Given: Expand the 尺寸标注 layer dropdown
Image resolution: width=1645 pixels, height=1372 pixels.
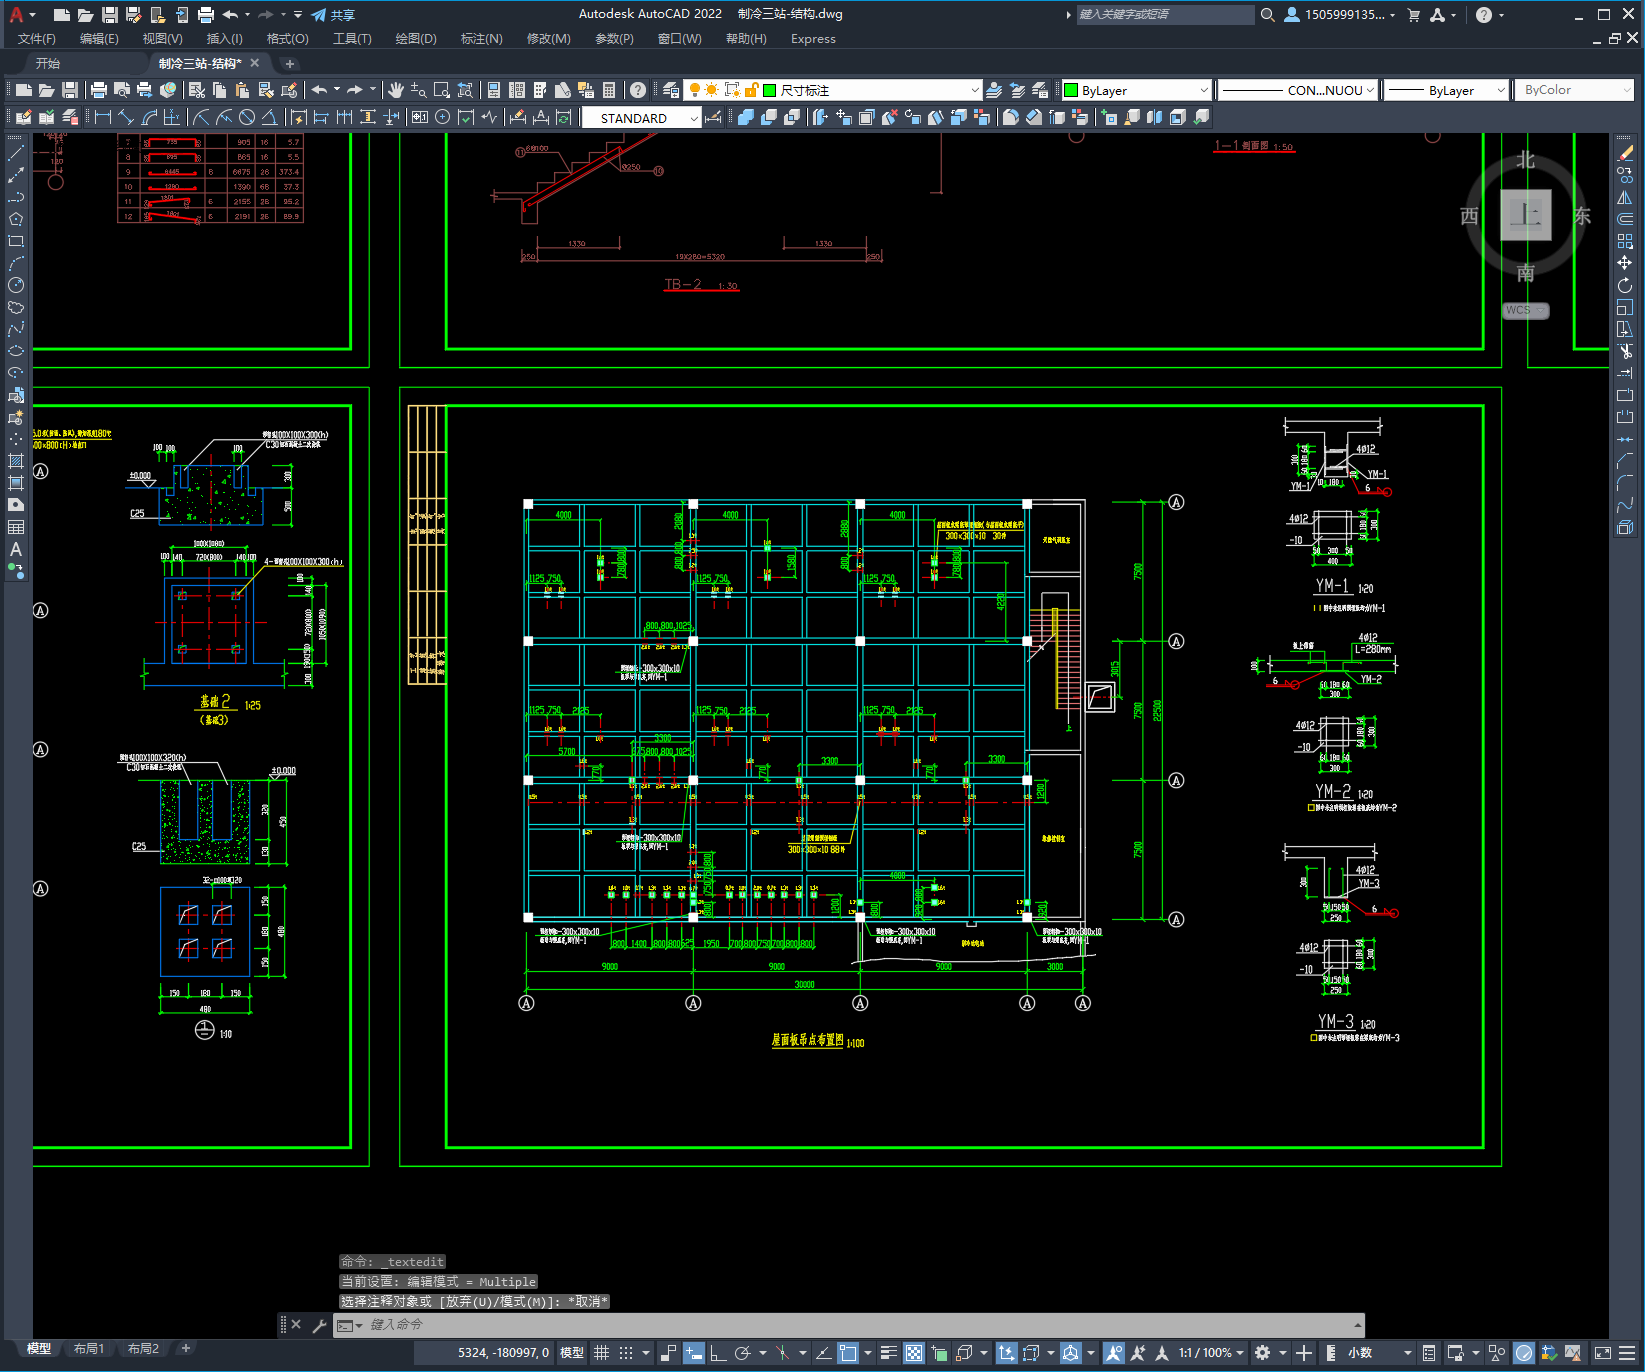Looking at the screenshot, I should (975, 90).
